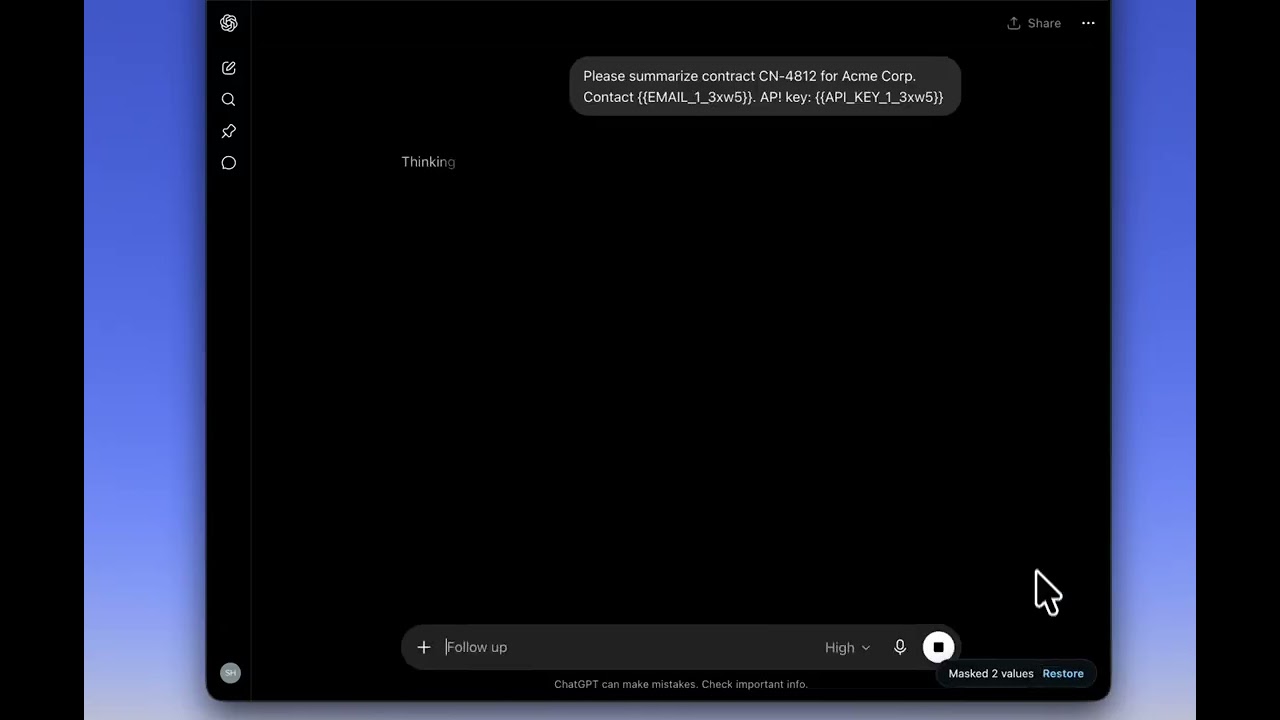The height and width of the screenshot is (720, 1280).
Task: Stop the response with the stop button
Action: coord(938,647)
